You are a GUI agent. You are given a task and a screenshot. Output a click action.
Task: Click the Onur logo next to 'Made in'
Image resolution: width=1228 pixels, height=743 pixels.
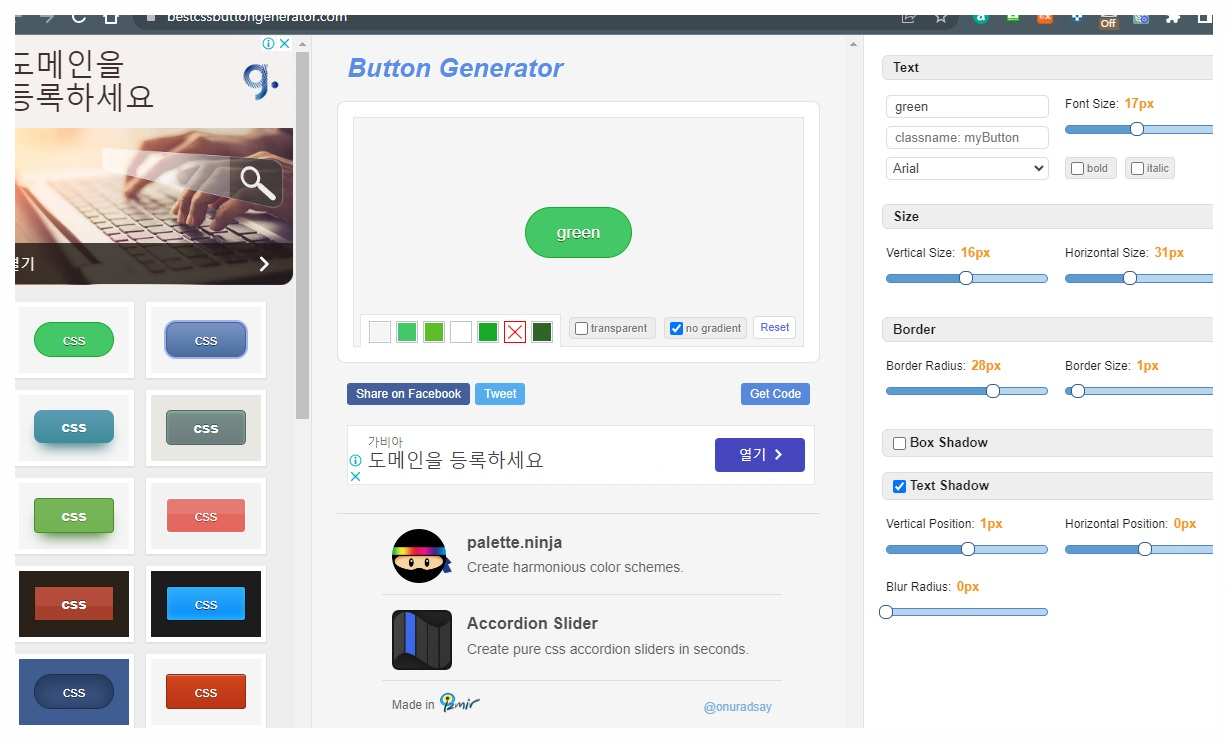click(460, 703)
